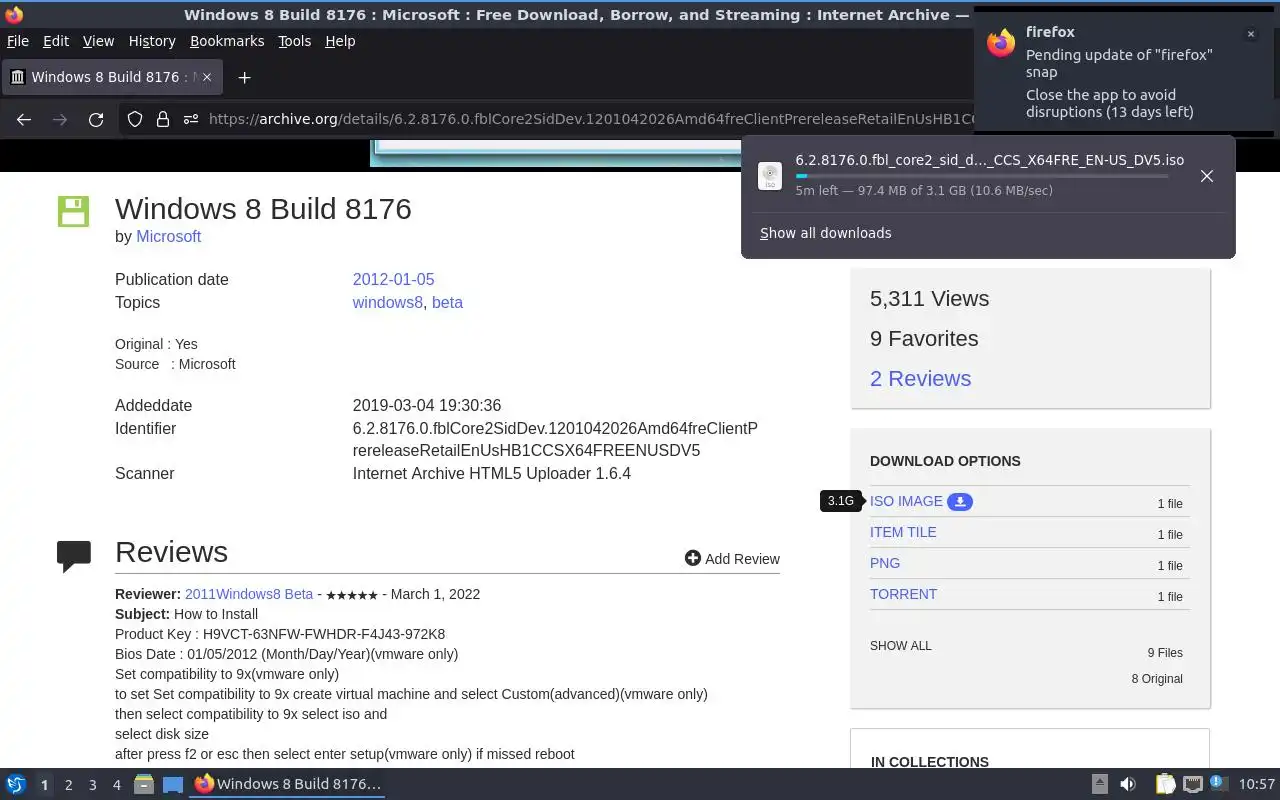Open ITEM TILE download option
The image size is (1280, 800).
[x=903, y=533]
